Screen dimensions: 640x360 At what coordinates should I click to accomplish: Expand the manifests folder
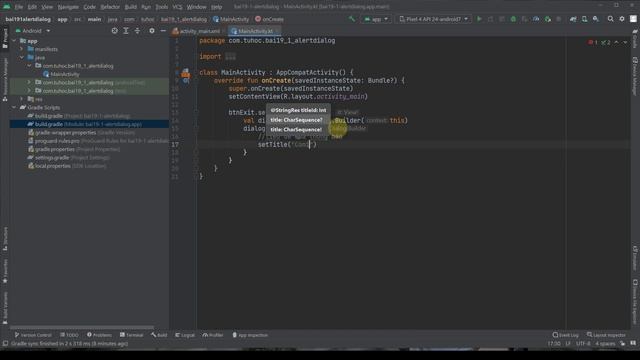click(22, 49)
